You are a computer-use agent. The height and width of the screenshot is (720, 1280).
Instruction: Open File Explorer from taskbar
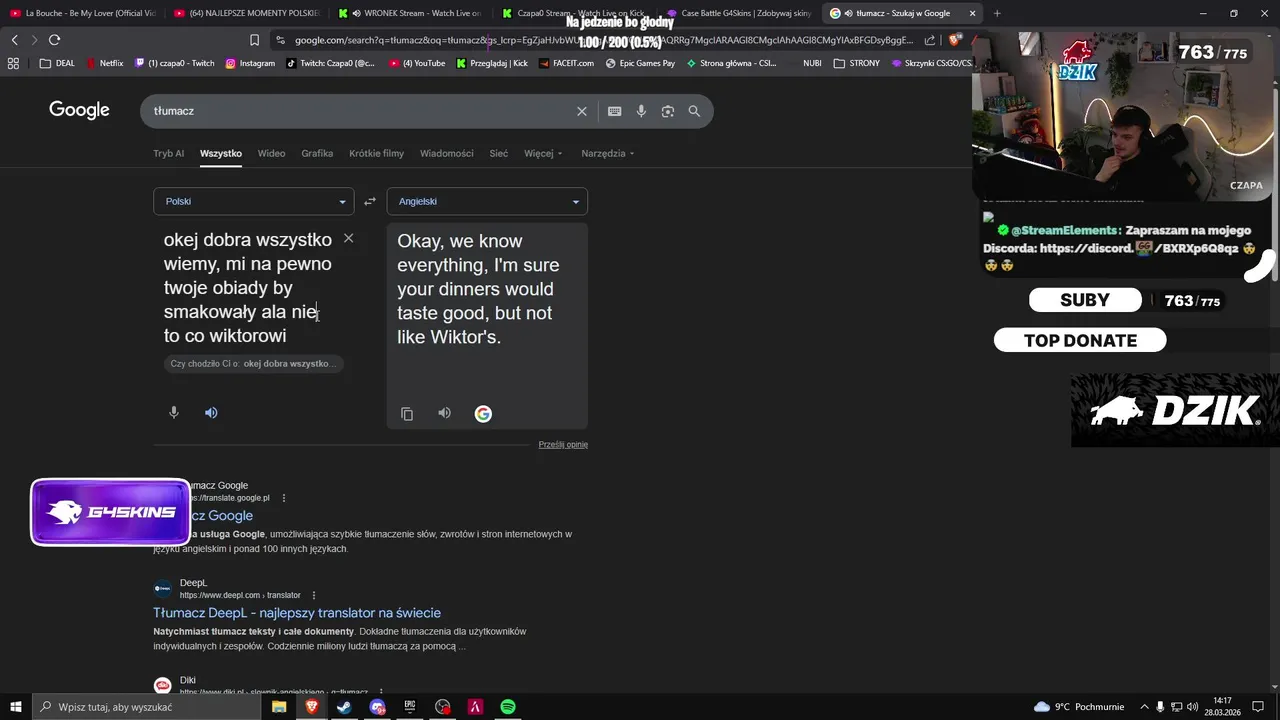coord(279,707)
